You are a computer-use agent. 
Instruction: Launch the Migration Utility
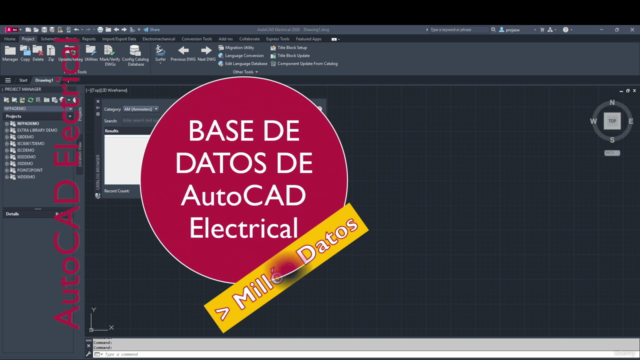coord(236,47)
